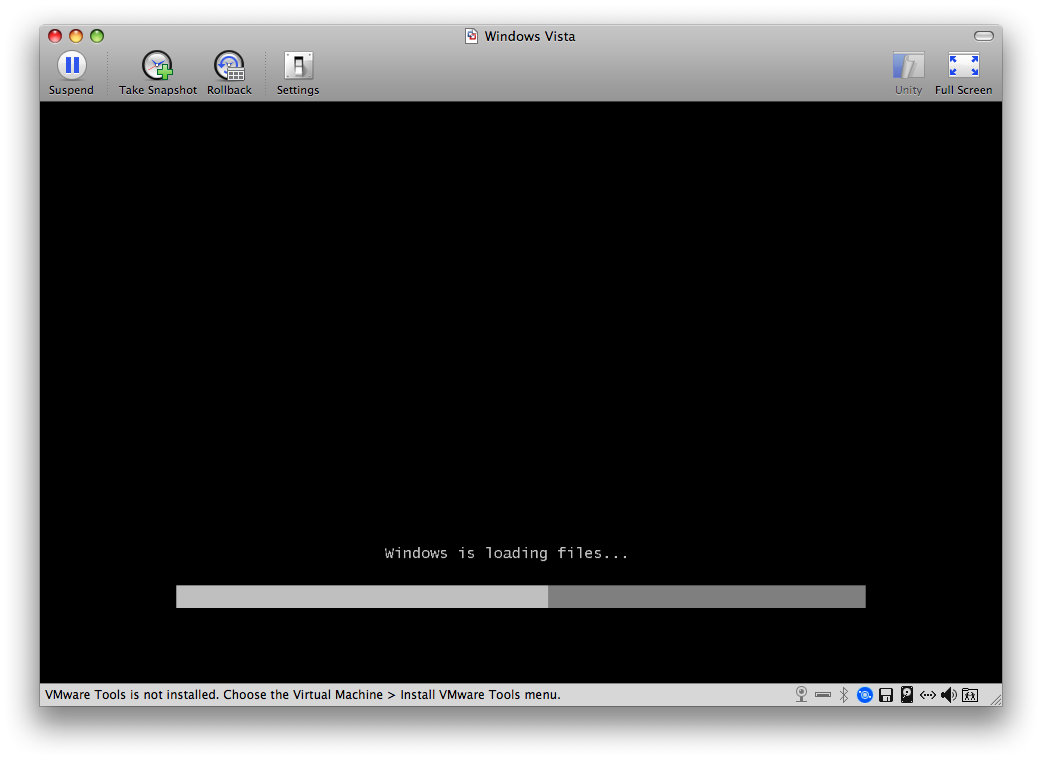The height and width of the screenshot is (761, 1042).
Task: Click the webcam device status icon
Action: click(801, 695)
